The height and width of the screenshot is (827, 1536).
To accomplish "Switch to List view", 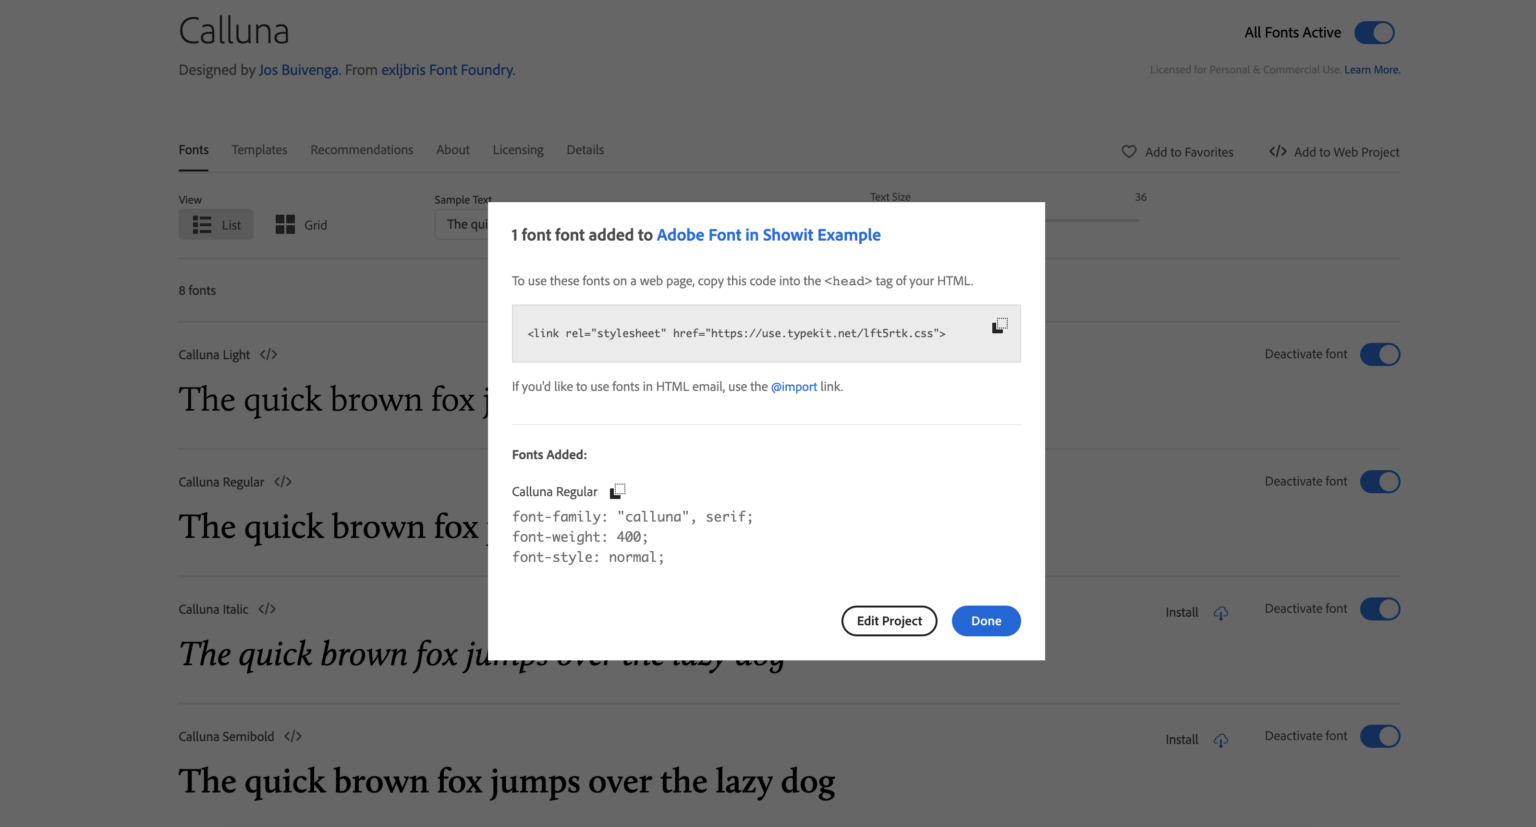I will click(x=215, y=224).
